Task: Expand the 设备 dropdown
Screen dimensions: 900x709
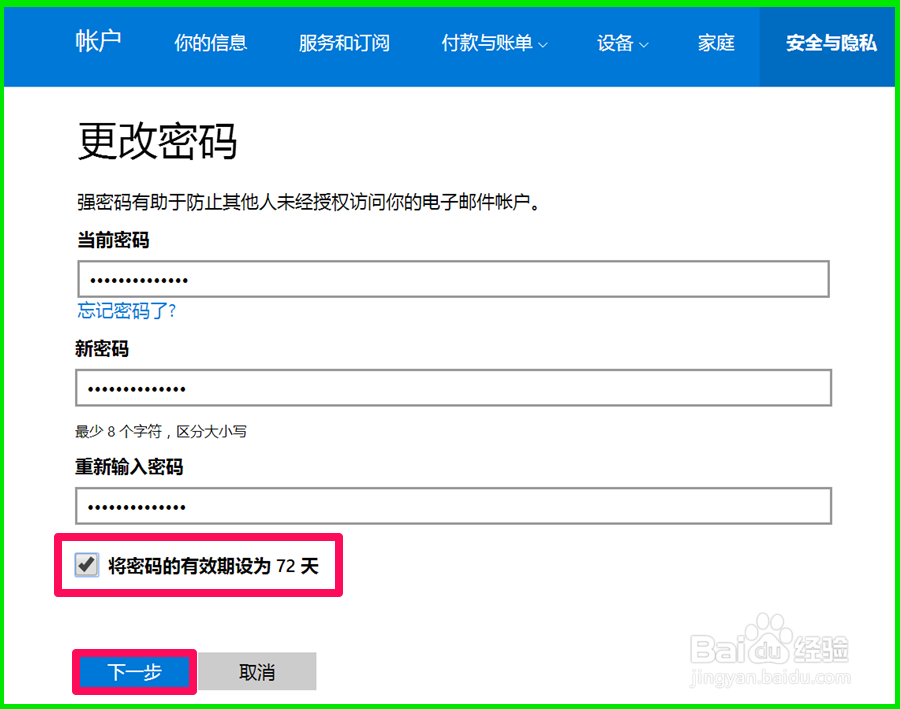Action: tap(616, 43)
